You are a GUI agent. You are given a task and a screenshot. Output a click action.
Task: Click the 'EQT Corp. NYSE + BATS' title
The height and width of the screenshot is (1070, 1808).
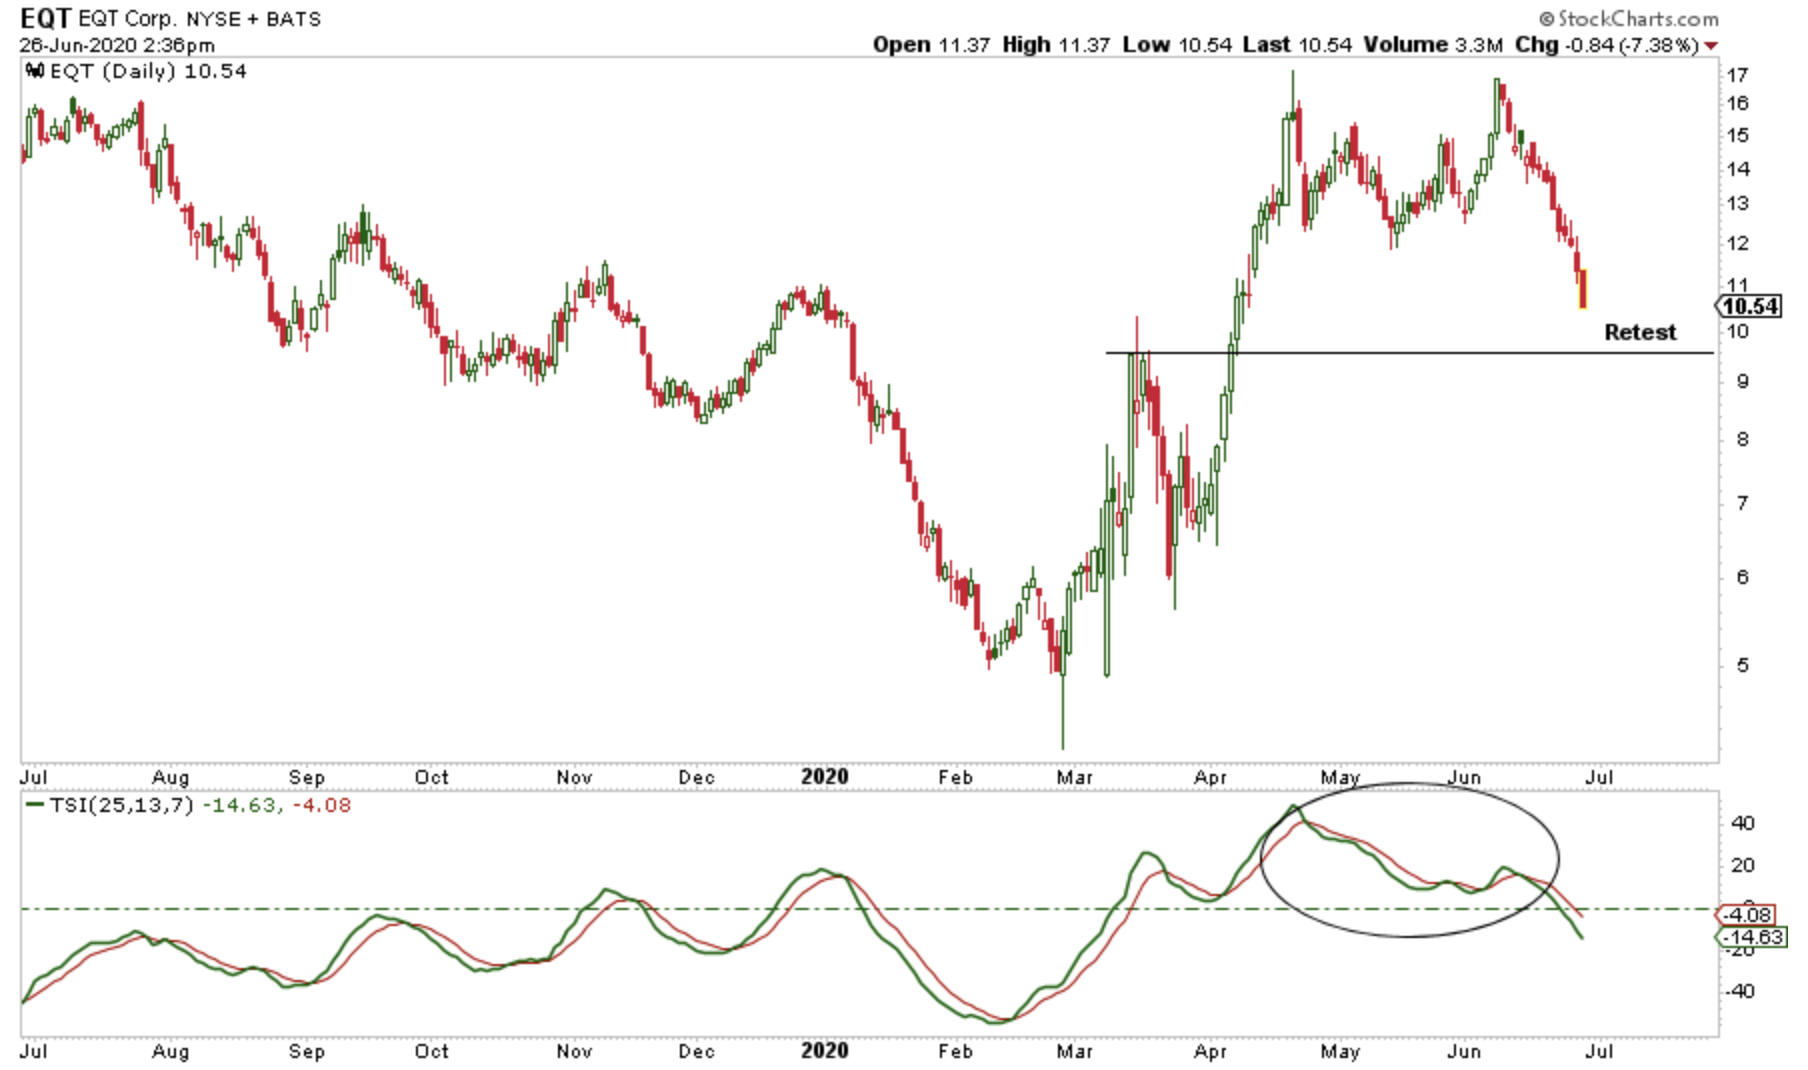tap(199, 20)
